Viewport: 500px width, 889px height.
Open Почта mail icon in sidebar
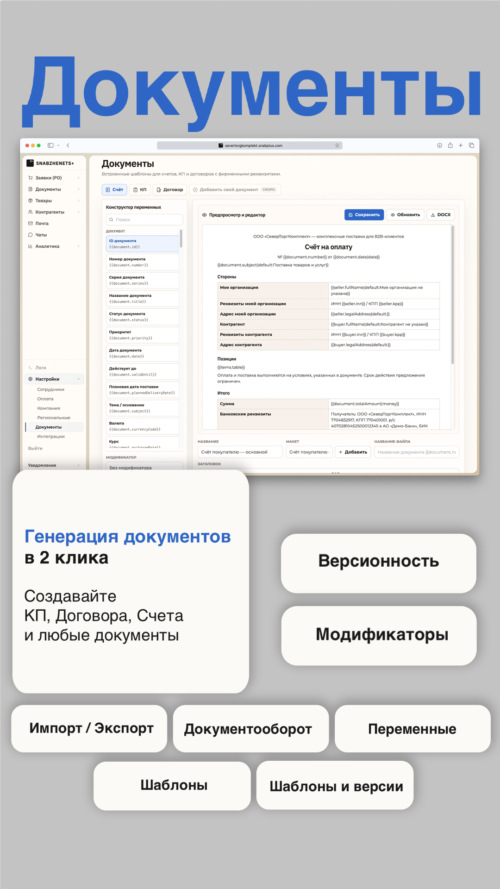click(30, 223)
